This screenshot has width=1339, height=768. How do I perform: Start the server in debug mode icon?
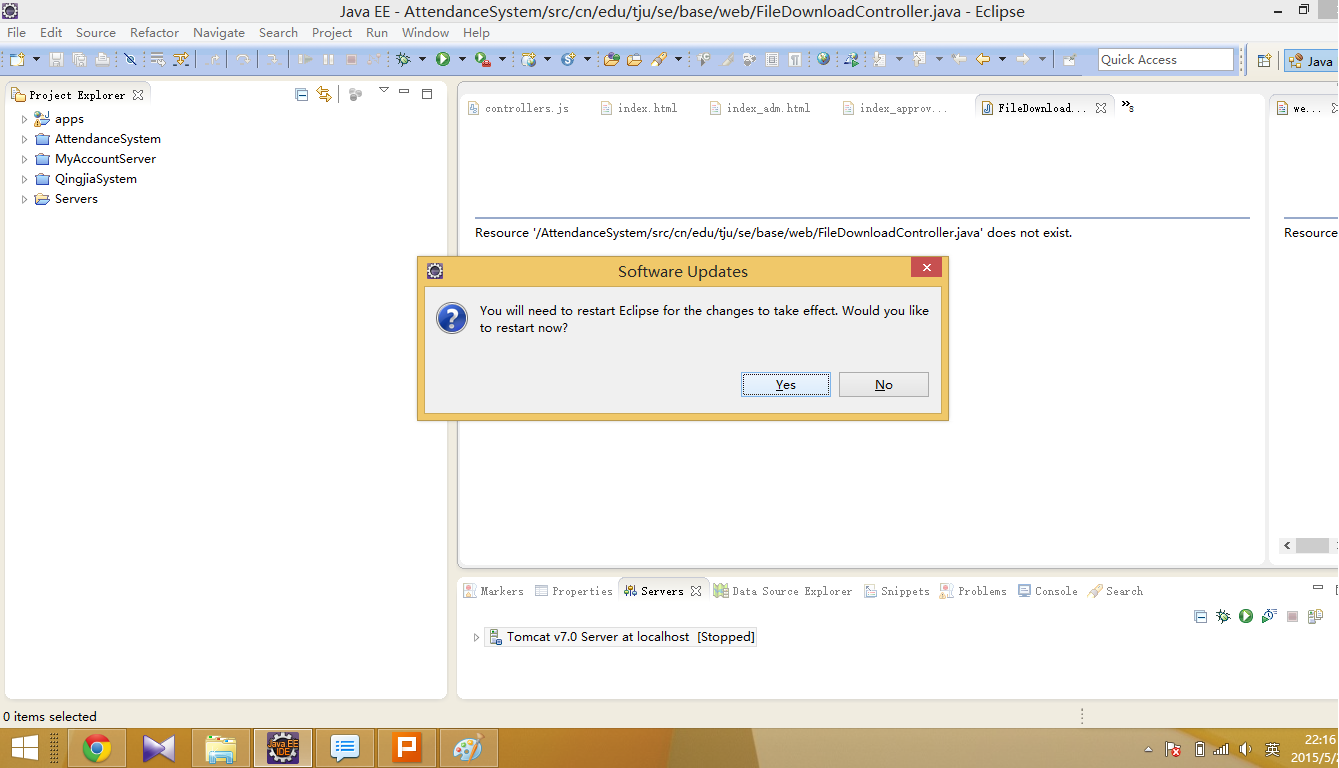tap(1223, 616)
